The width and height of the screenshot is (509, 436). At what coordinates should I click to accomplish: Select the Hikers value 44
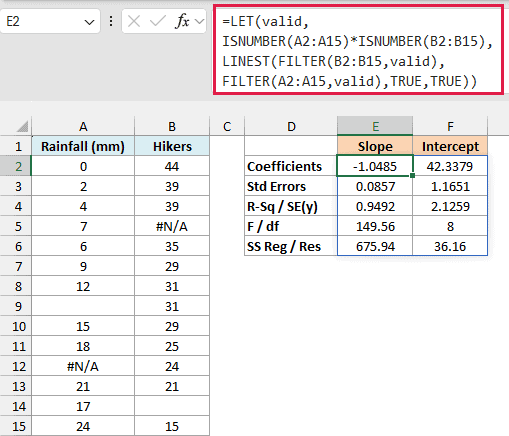[172, 166]
